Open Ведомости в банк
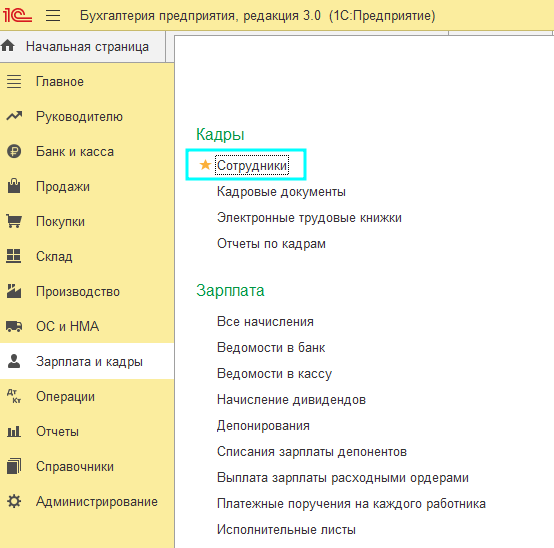 [271, 347]
